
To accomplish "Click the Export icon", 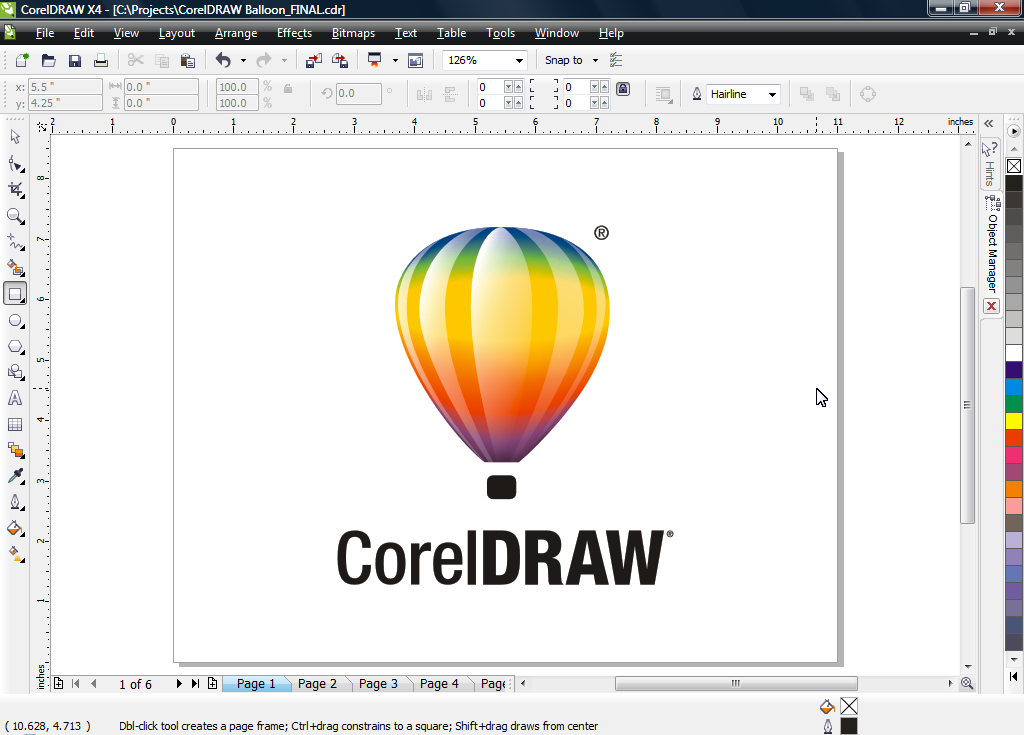I will 340,60.
